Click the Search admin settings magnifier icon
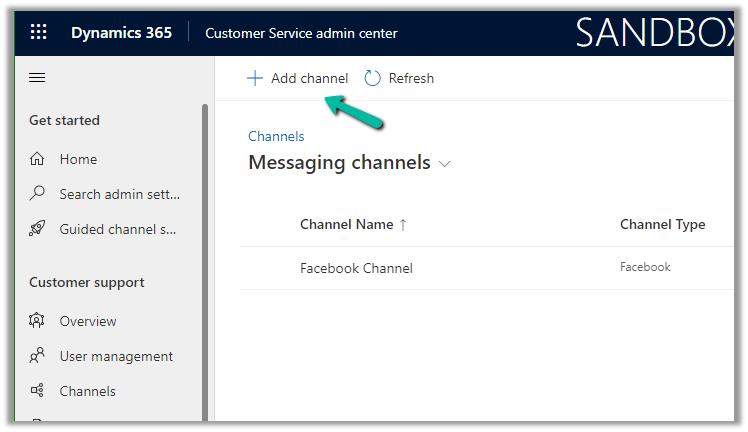This screenshot has height=432, width=748. 38,194
